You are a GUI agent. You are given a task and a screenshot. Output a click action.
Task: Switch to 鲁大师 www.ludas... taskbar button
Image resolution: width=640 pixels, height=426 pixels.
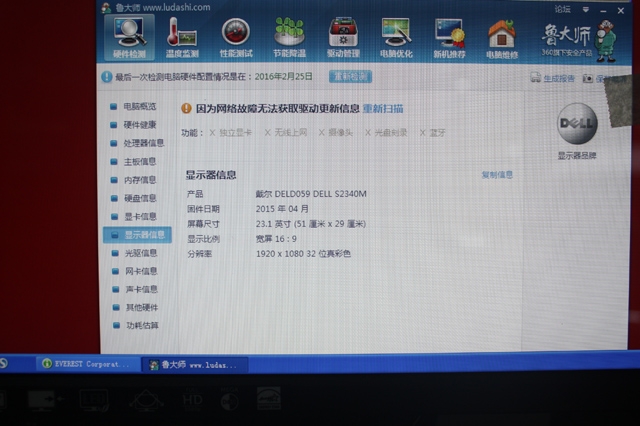195,364
